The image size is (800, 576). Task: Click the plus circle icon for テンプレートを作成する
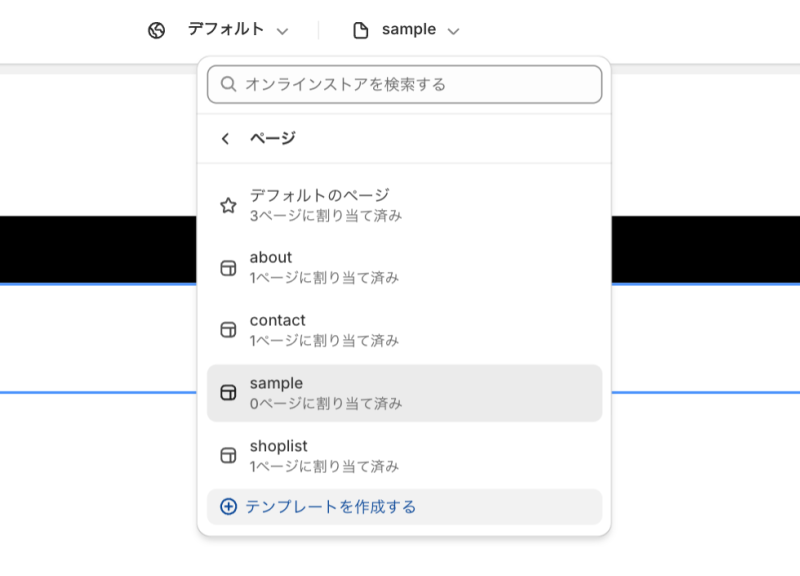(228, 507)
